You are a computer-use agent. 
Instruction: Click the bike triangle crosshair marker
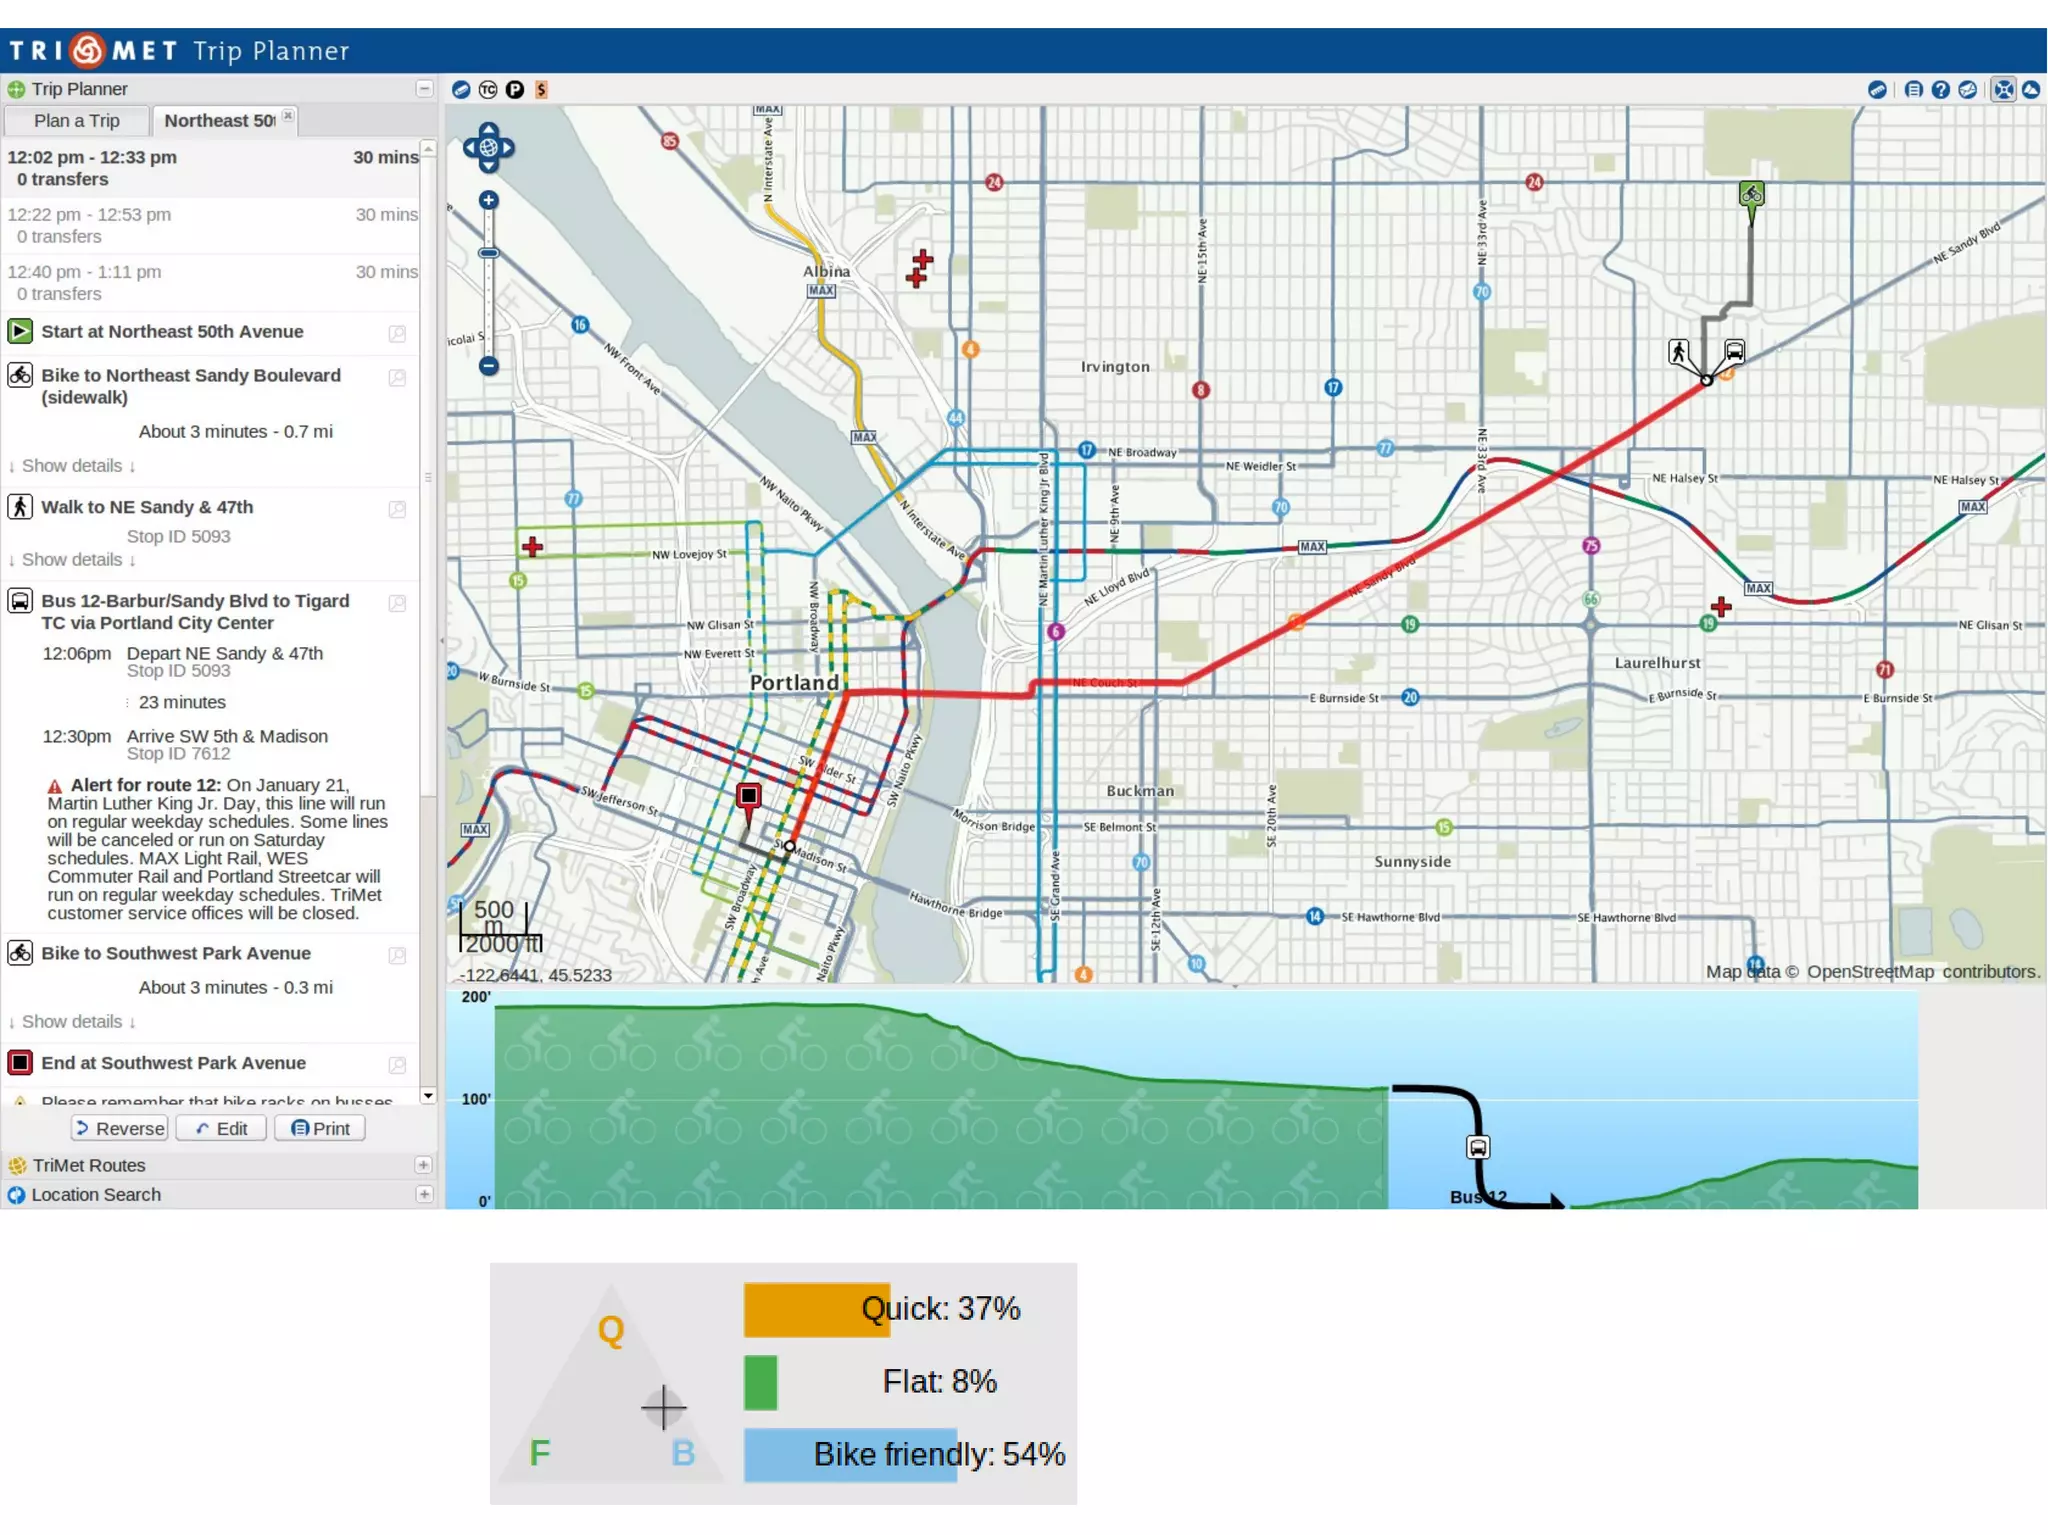tap(663, 1407)
